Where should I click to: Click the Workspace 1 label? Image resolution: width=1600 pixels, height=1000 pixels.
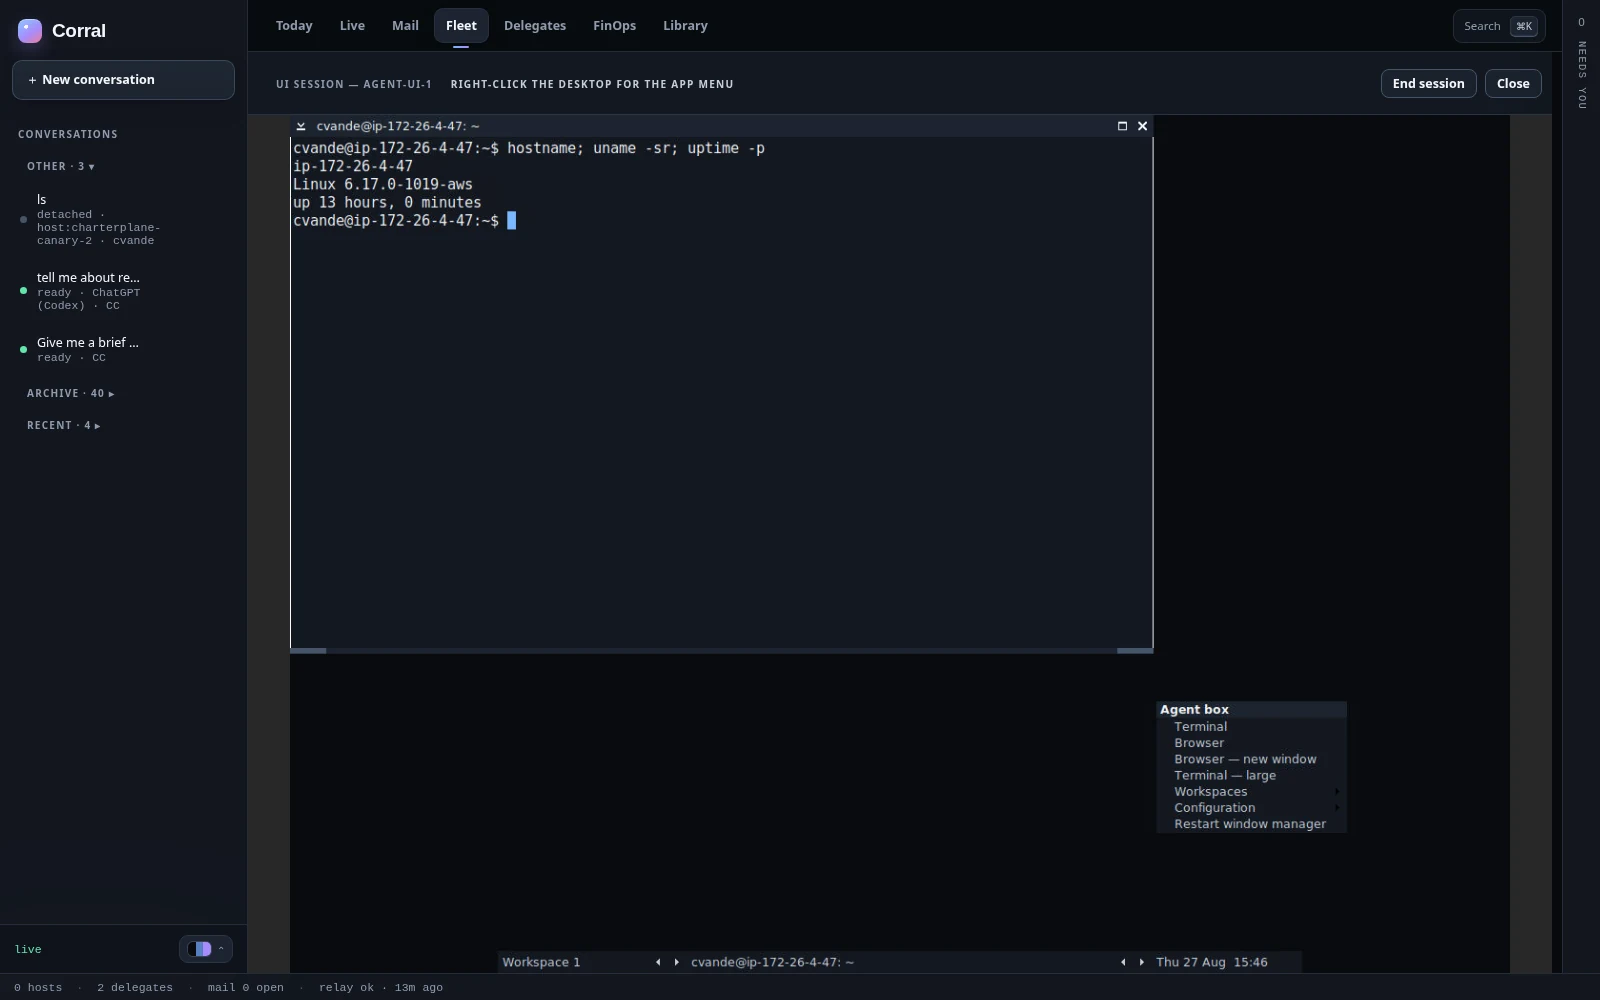pos(541,962)
